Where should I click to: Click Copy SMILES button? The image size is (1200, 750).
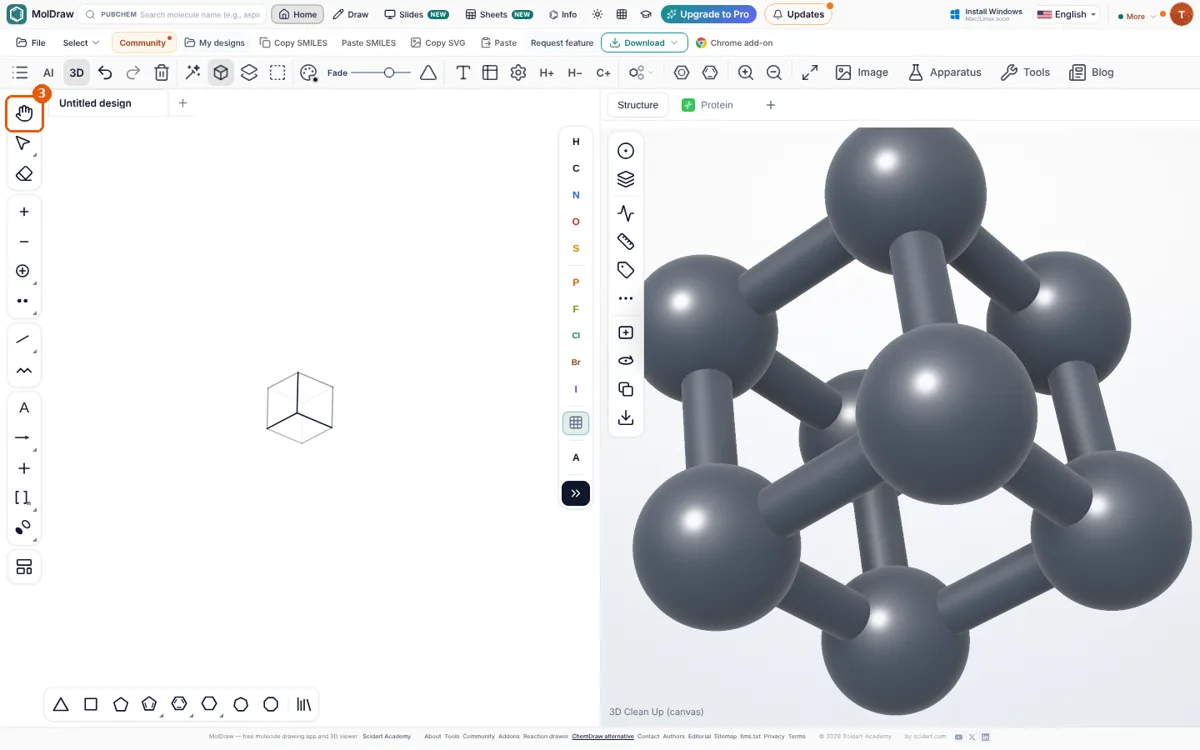(x=293, y=43)
